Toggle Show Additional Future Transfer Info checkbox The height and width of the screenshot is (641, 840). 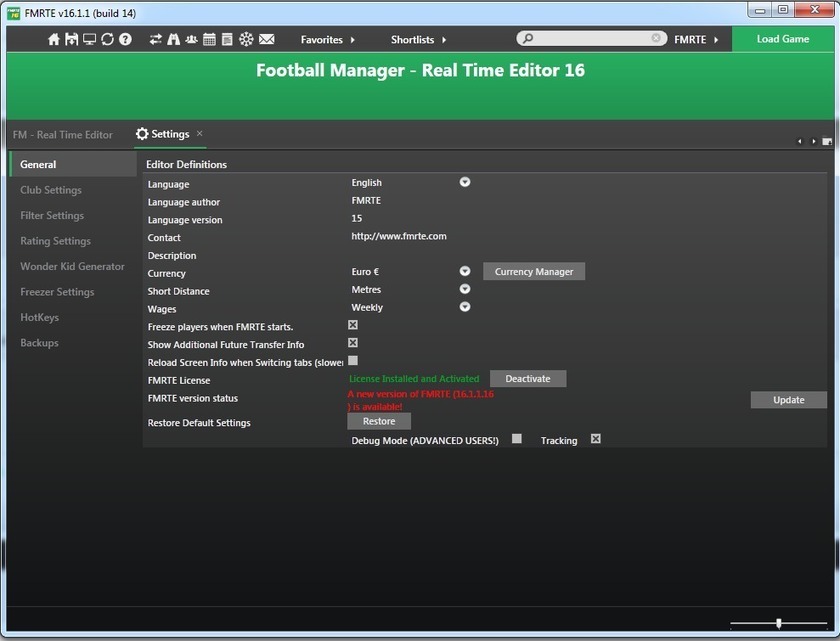pos(353,343)
